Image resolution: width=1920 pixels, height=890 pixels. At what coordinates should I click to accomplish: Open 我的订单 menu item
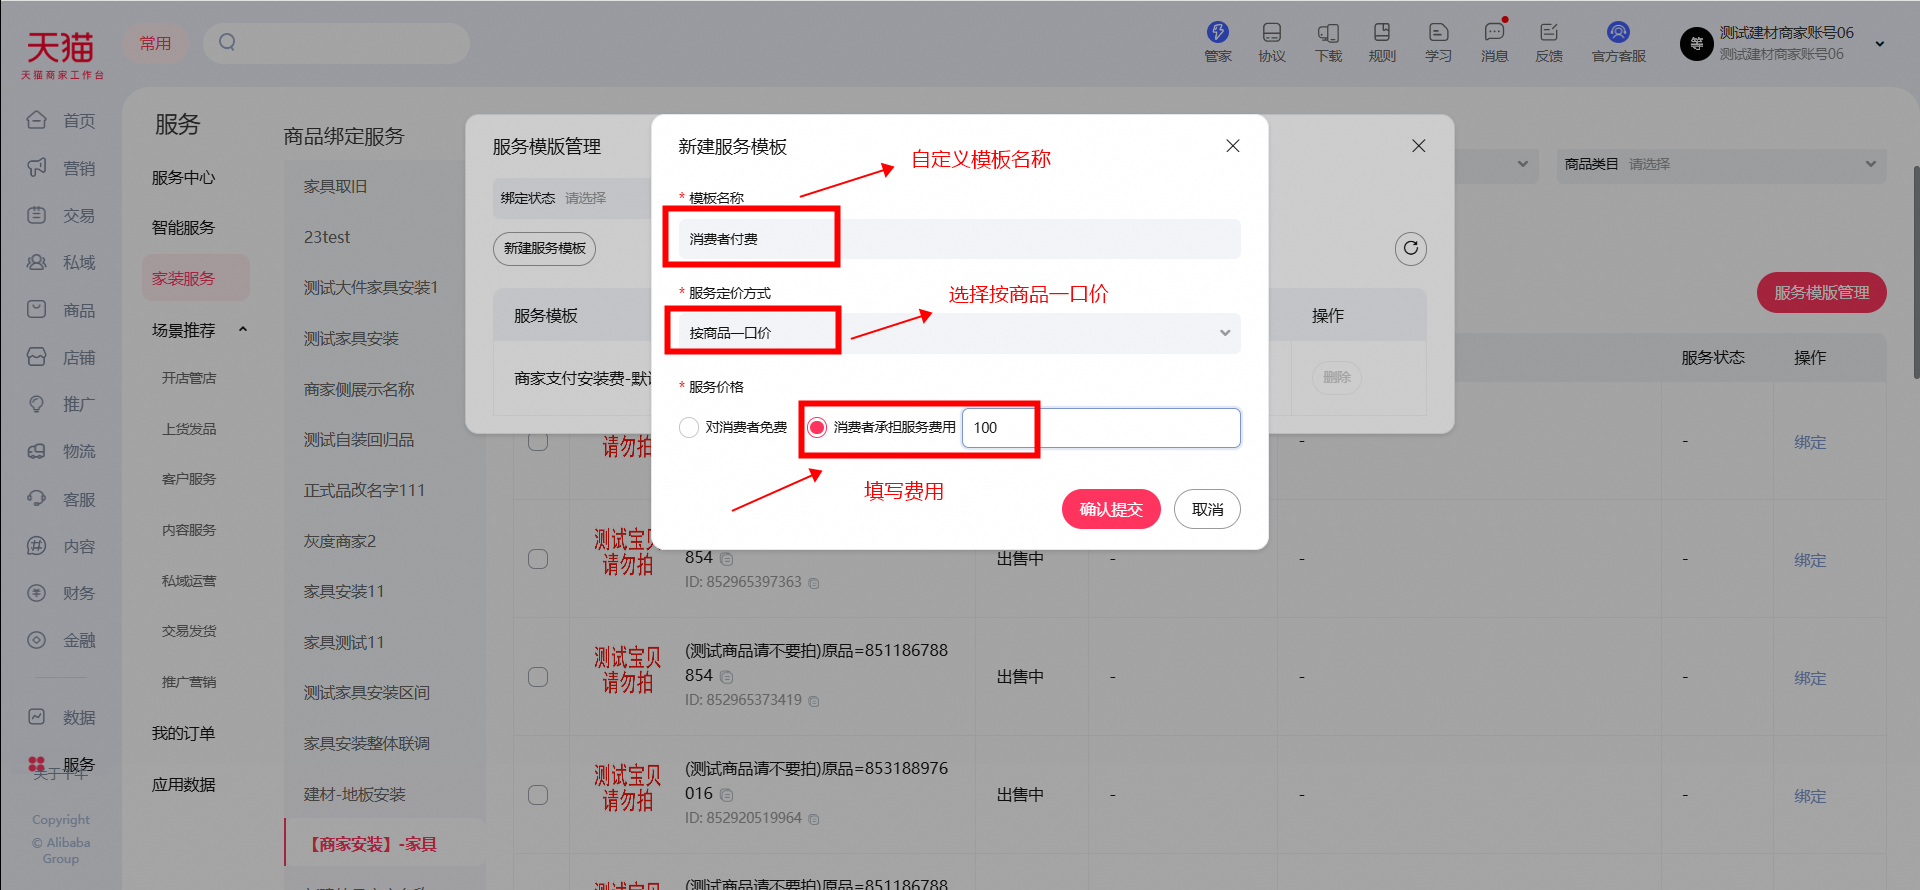coord(184,733)
